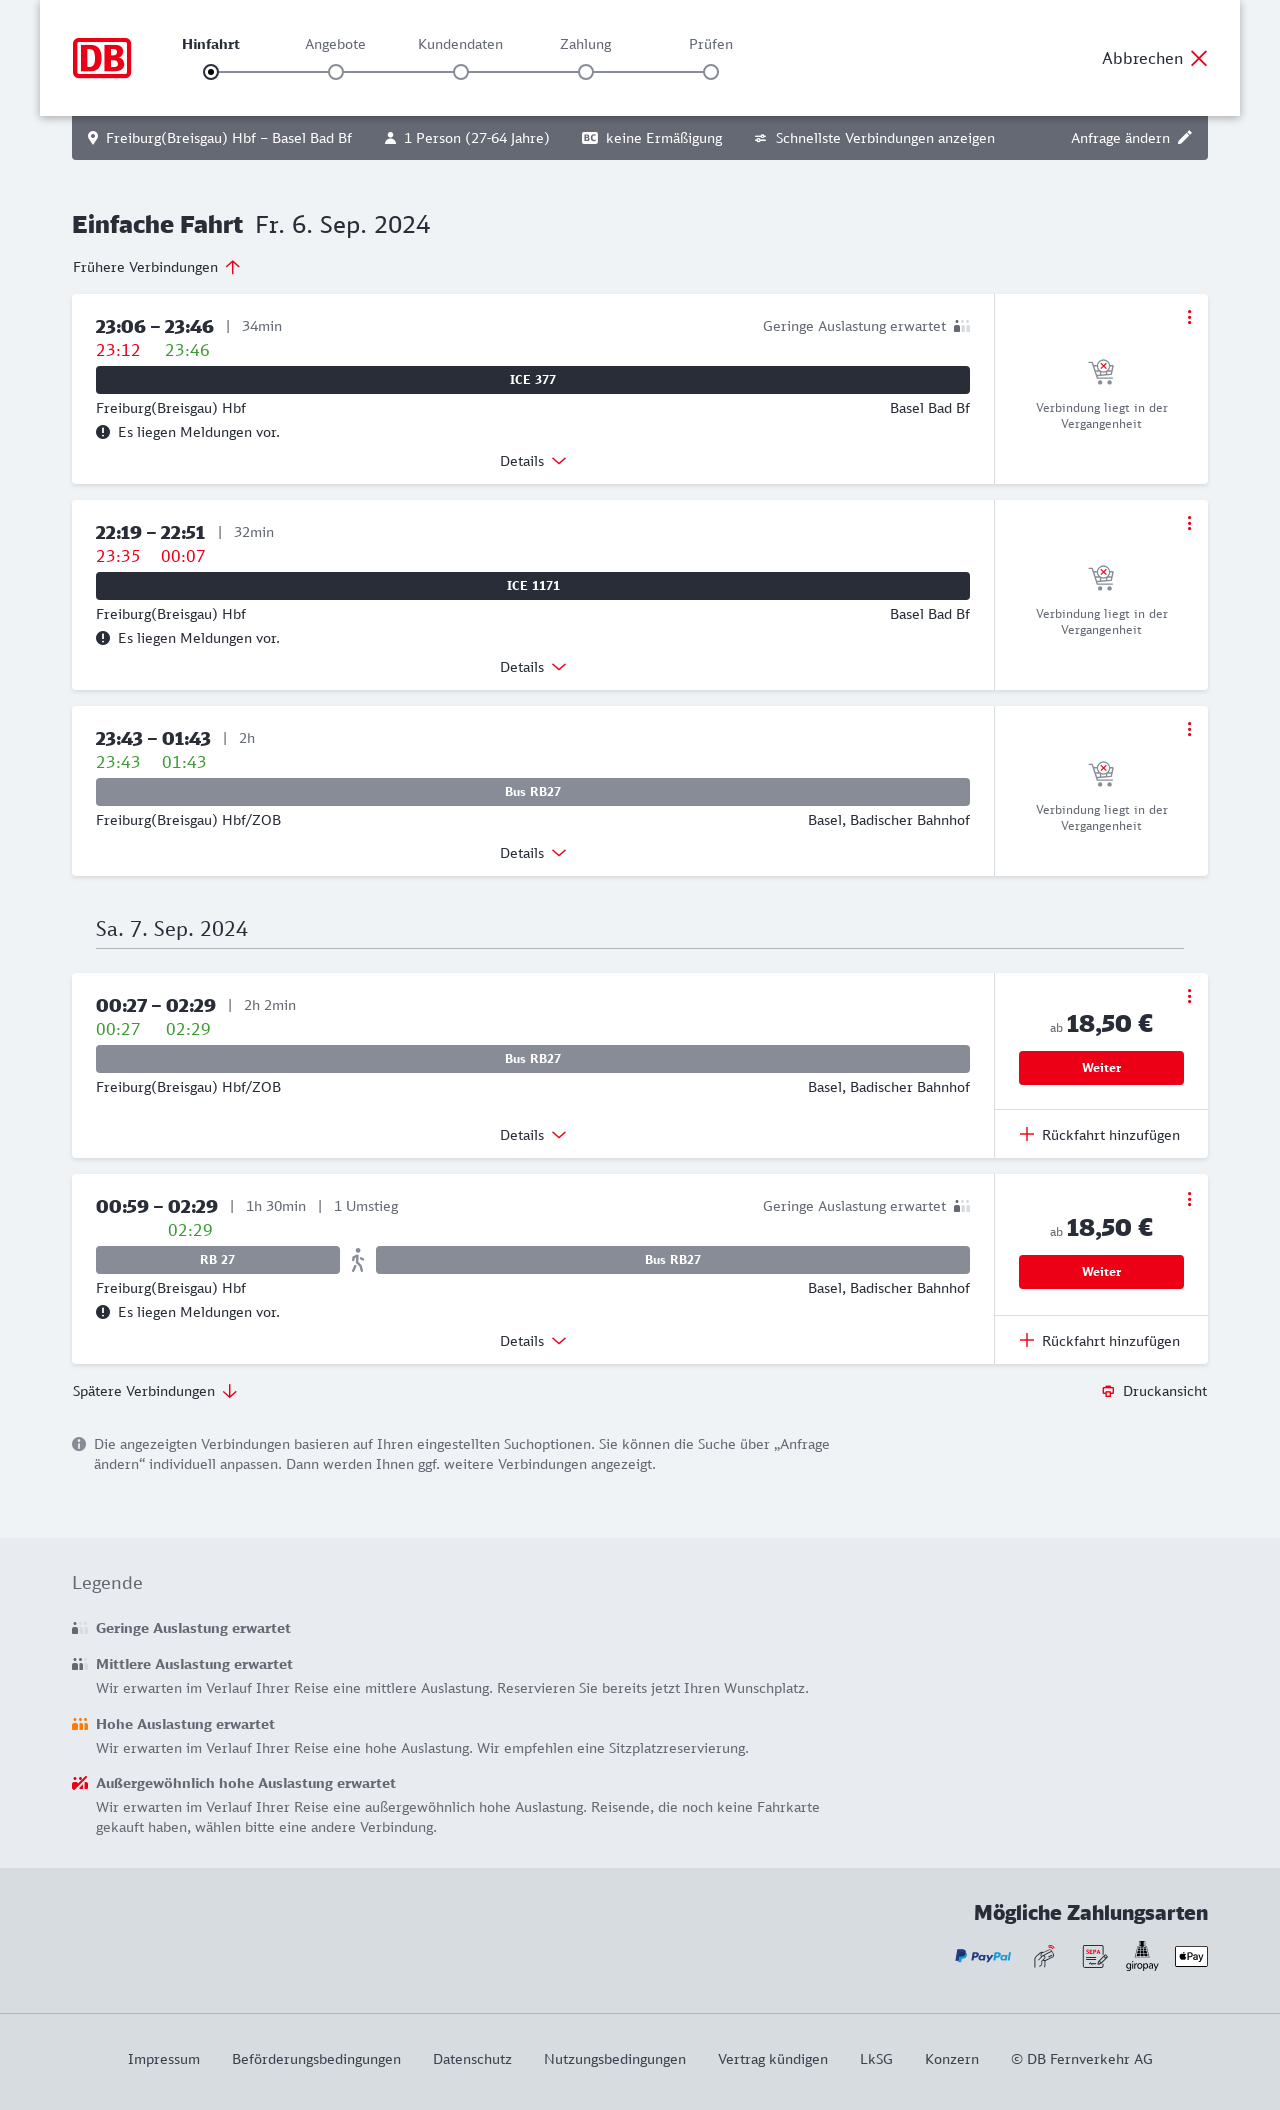Image resolution: width=1280 pixels, height=2110 pixels.
Task: Open the Impressum footer link
Action: click(164, 2059)
